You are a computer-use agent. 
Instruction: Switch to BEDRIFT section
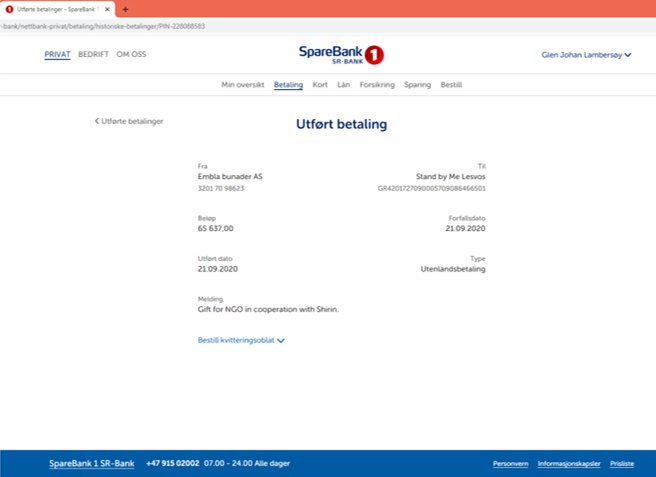93,54
